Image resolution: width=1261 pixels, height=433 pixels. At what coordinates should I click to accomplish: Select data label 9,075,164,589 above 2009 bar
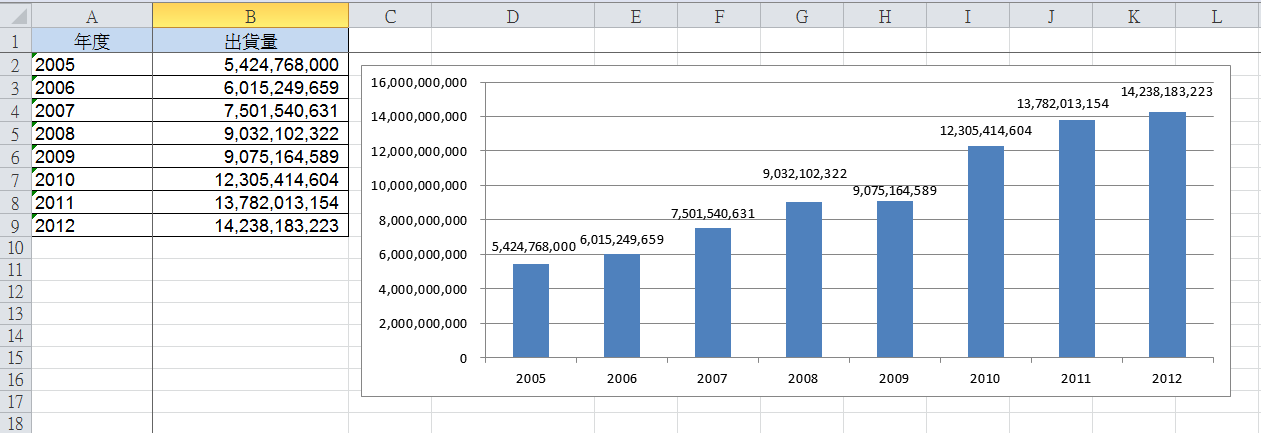pos(895,190)
